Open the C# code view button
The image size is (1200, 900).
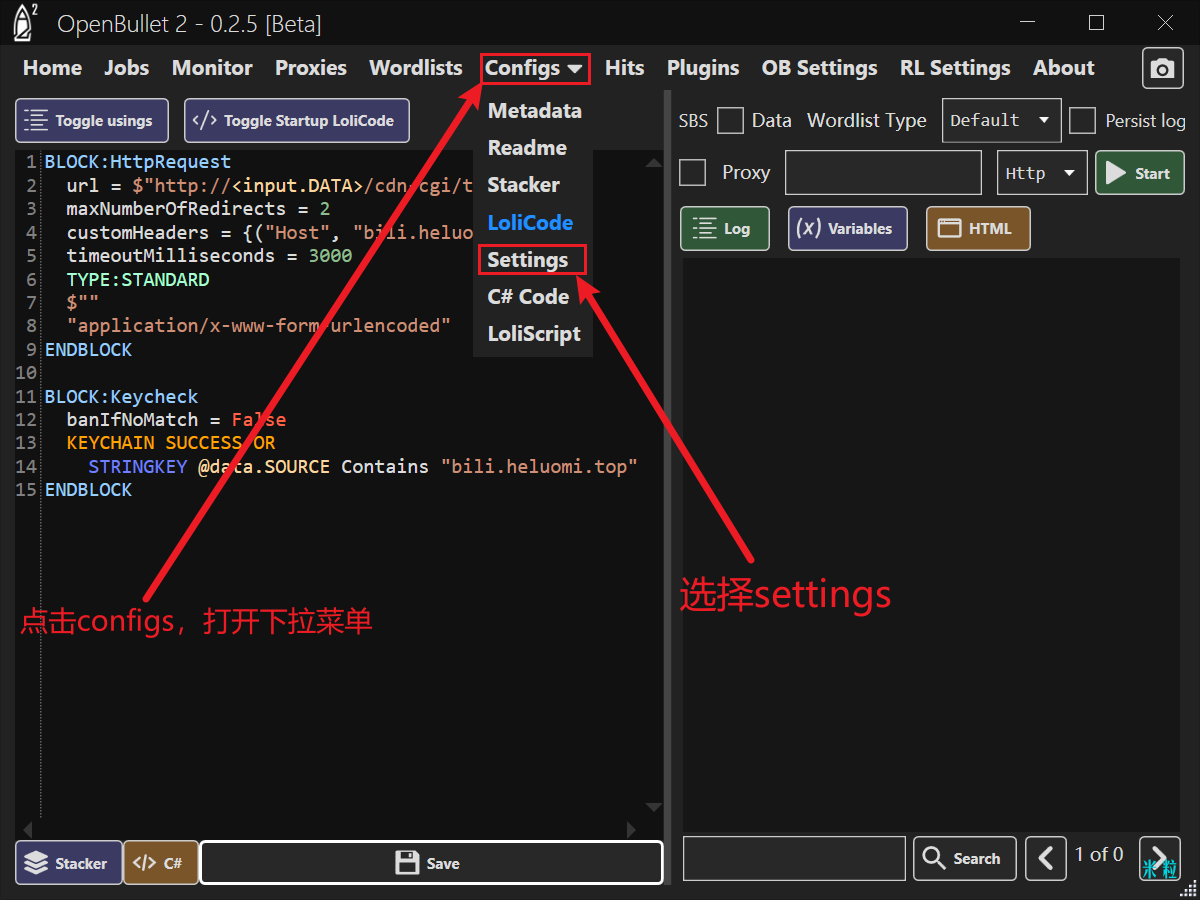(x=160, y=863)
